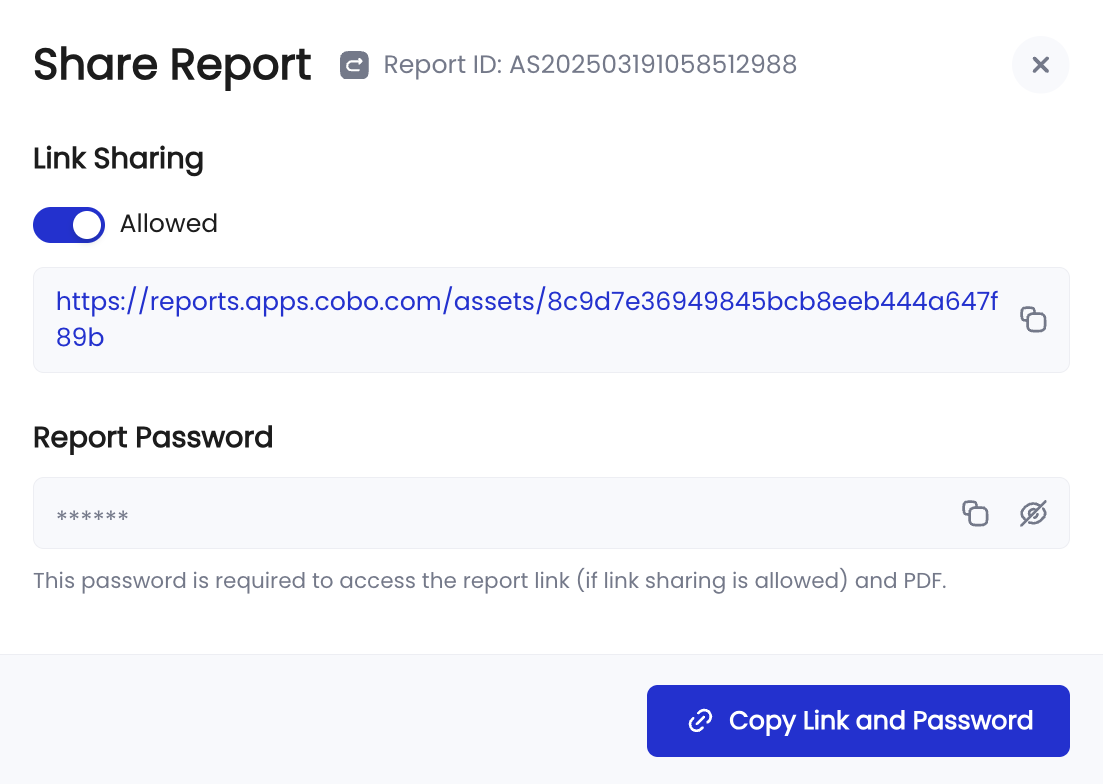
Task: Click the Share Report title
Action: coord(172,65)
